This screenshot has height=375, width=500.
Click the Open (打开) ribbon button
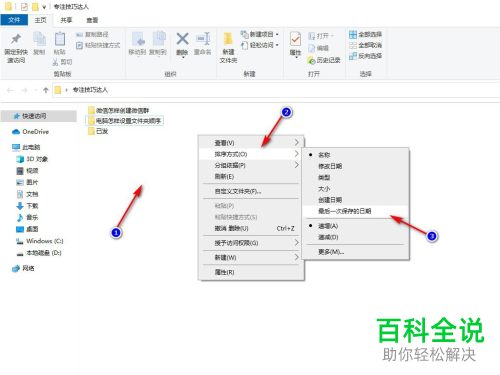(x=321, y=36)
